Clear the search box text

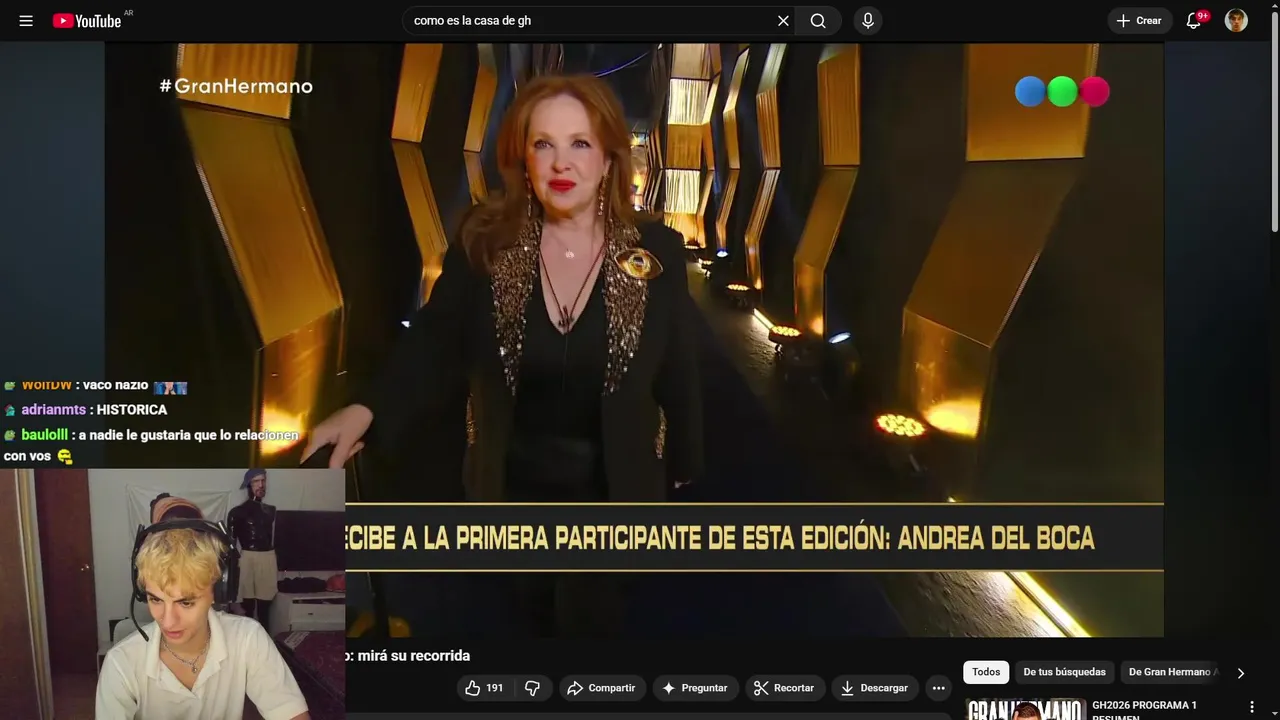[783, 21]
